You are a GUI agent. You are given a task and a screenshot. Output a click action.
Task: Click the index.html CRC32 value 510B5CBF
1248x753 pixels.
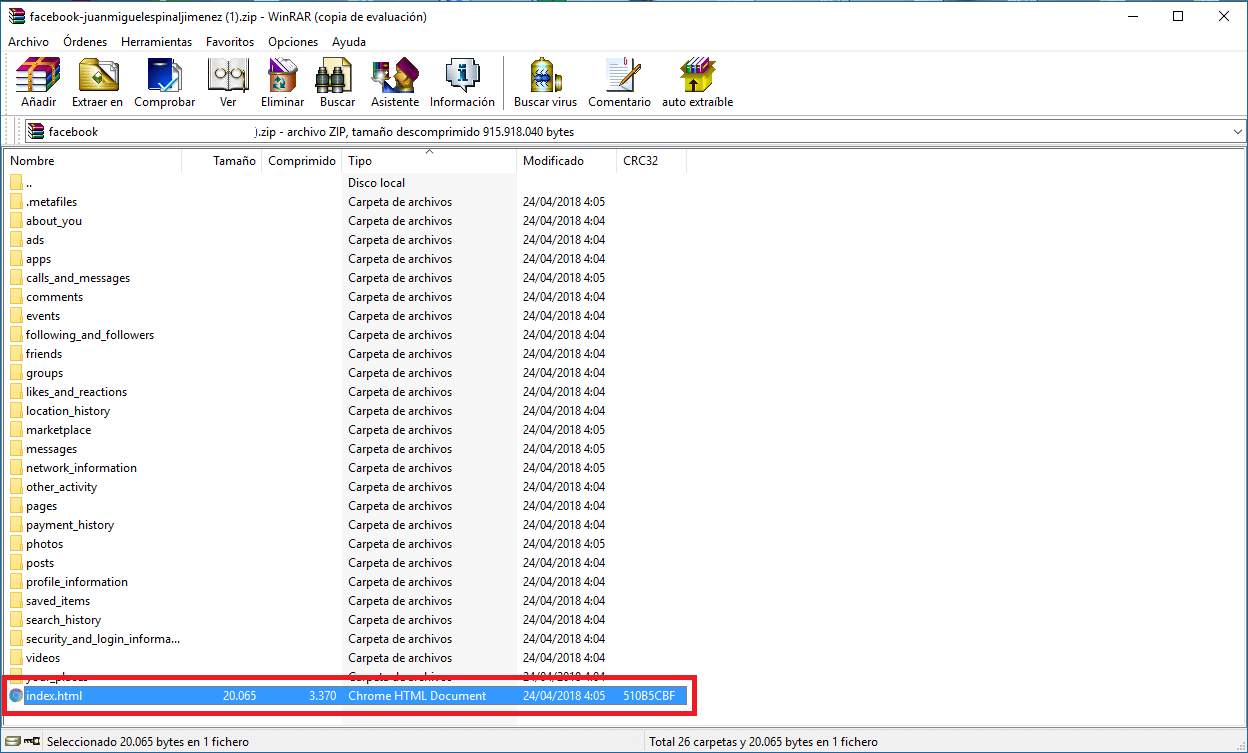(x=651, y=696)
